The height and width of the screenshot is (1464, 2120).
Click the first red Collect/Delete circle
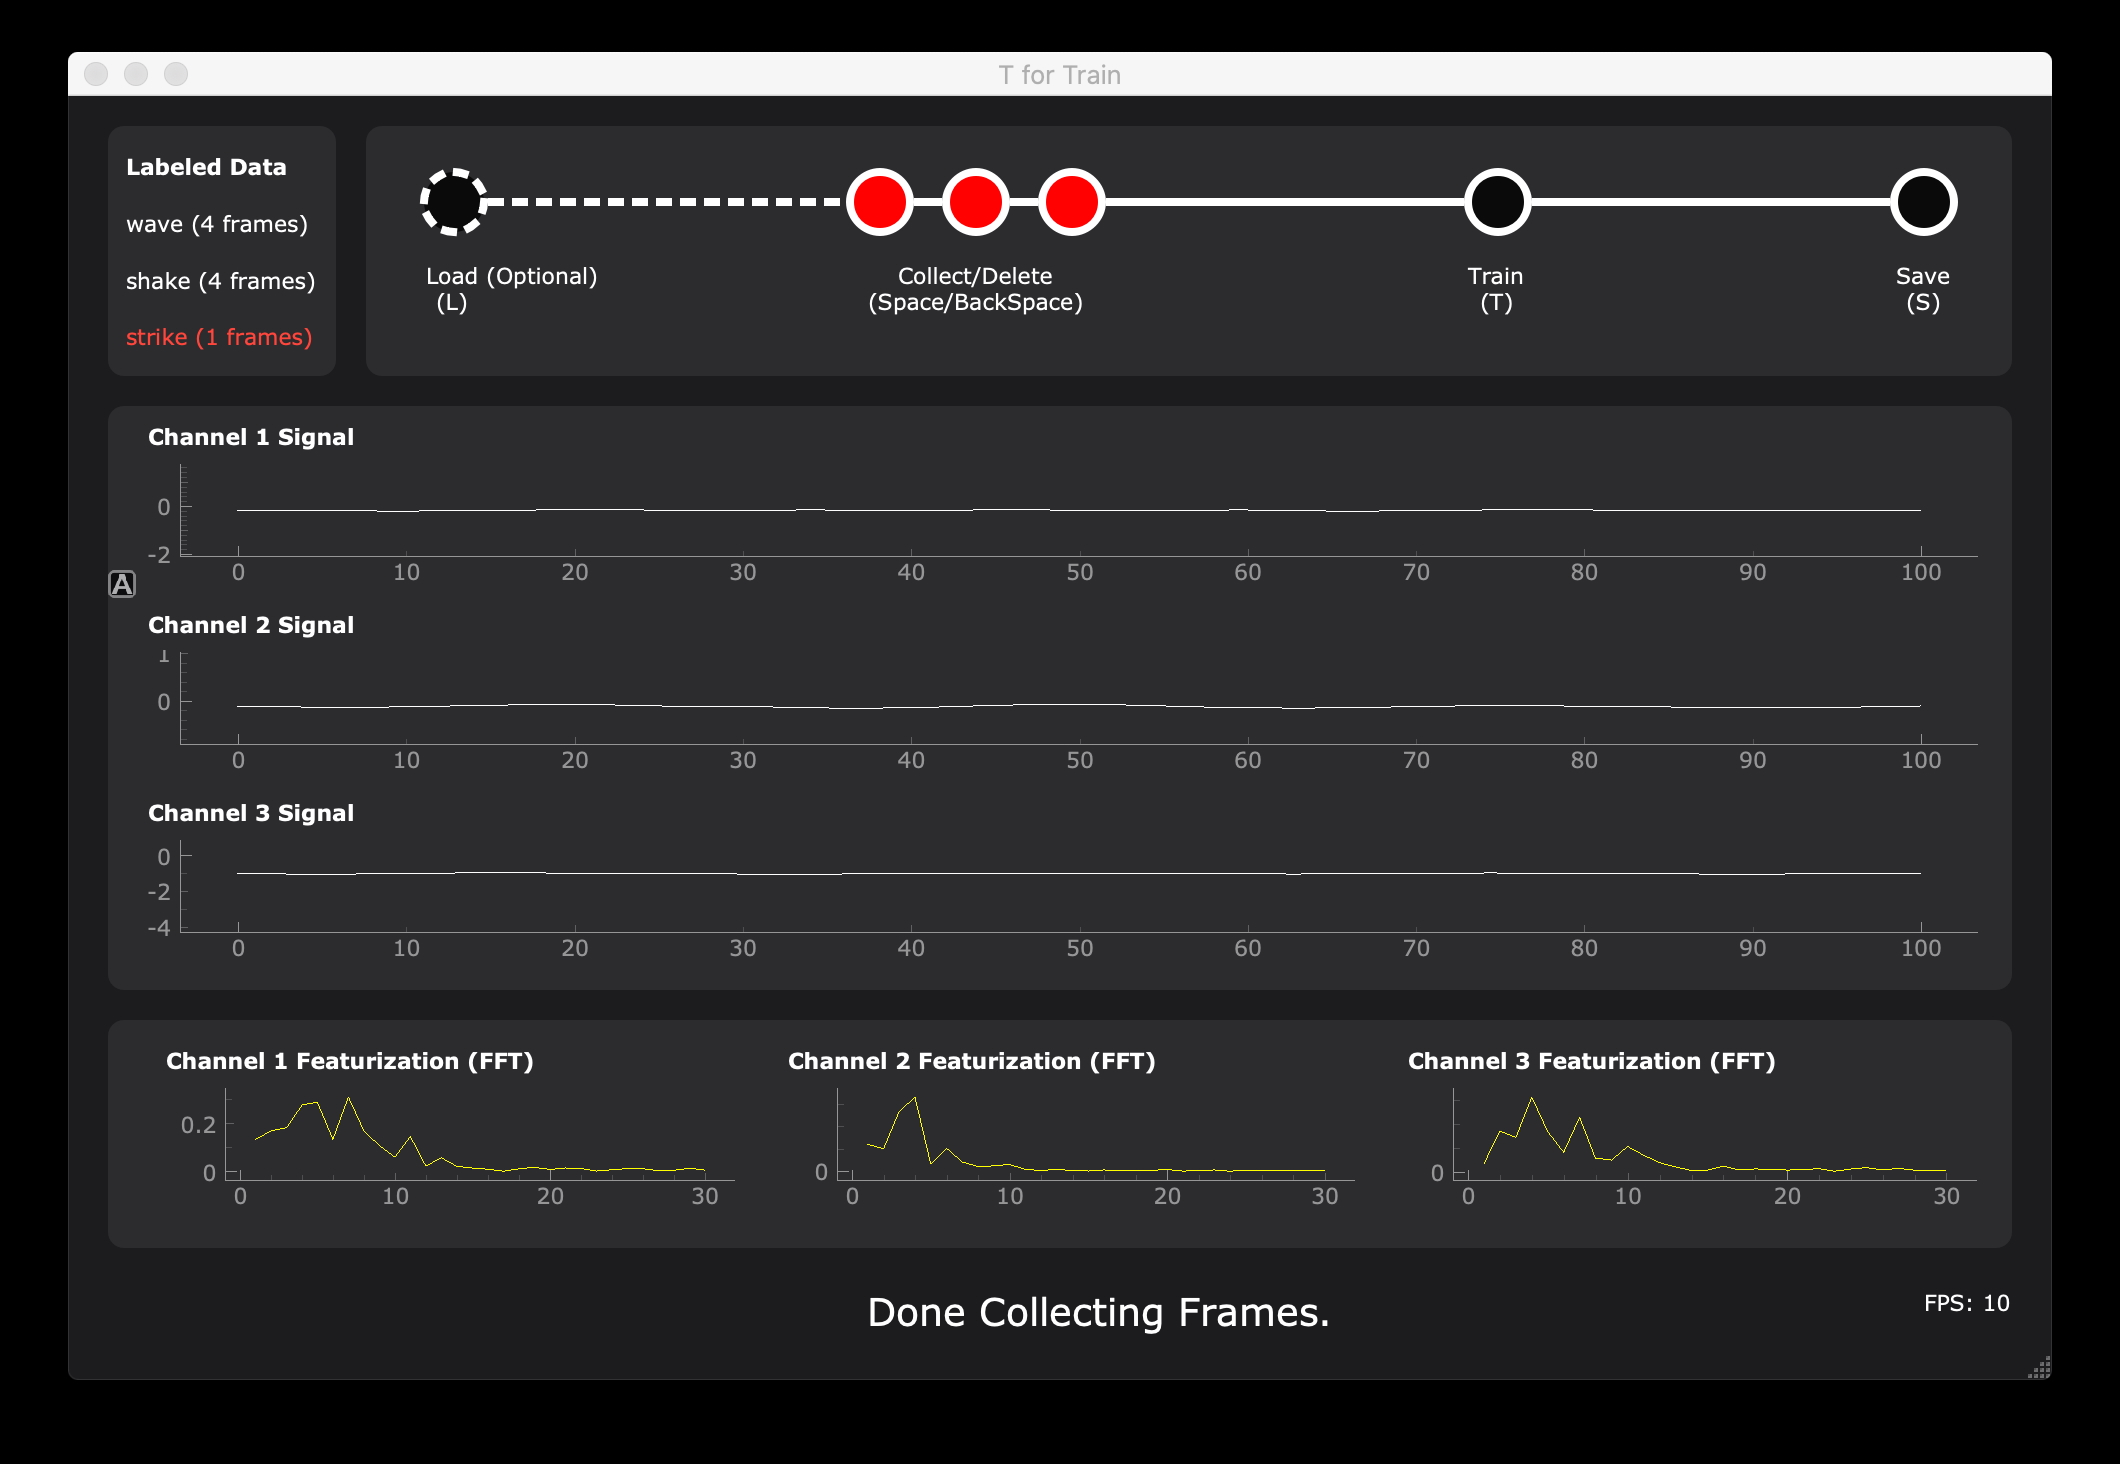(x=880, y=202)
